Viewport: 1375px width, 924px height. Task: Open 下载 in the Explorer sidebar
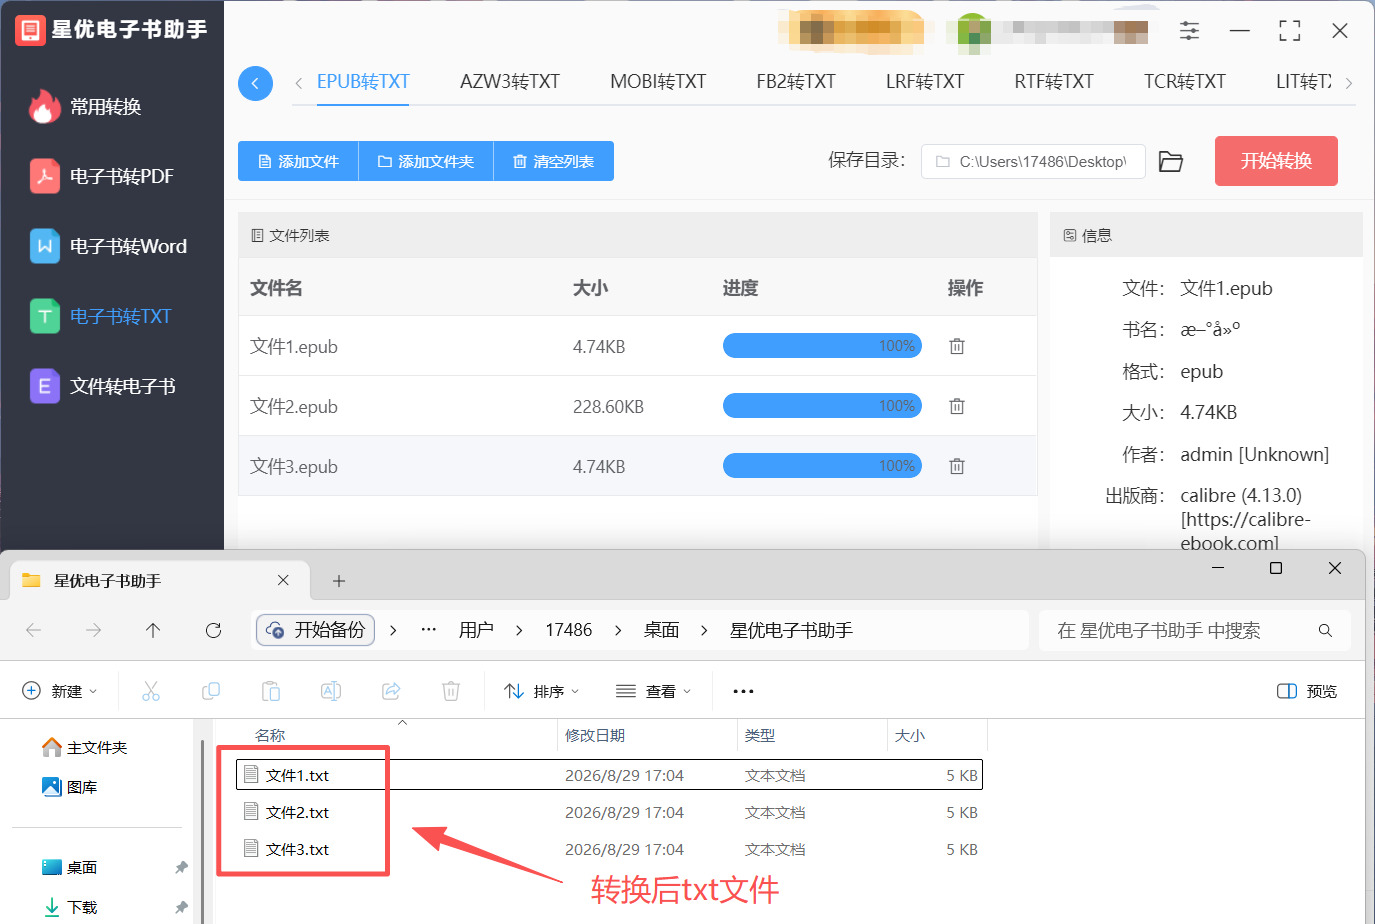pyautogui.click(x=70, y=907)
